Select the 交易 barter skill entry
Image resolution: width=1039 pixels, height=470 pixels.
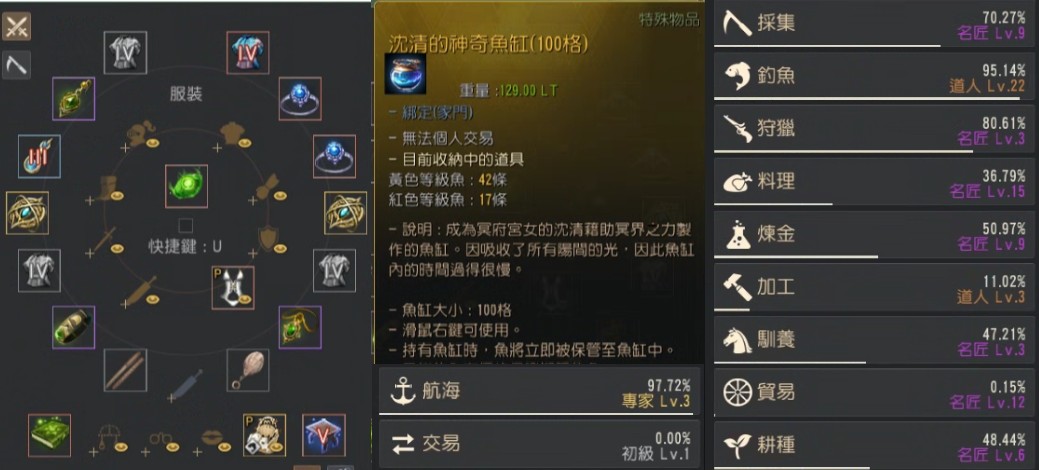click(x=539, y=443)
